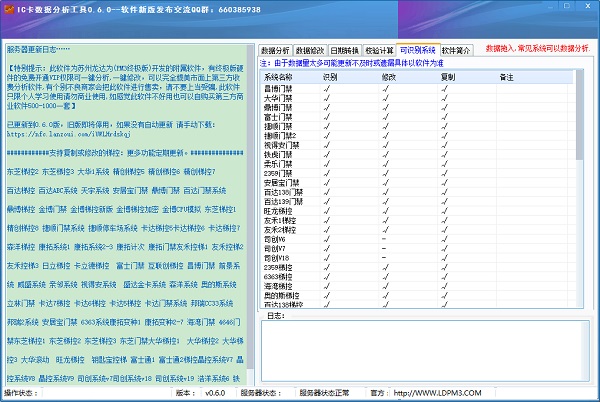
Task: Select the 司创V18 row
Action: (417, 258)
